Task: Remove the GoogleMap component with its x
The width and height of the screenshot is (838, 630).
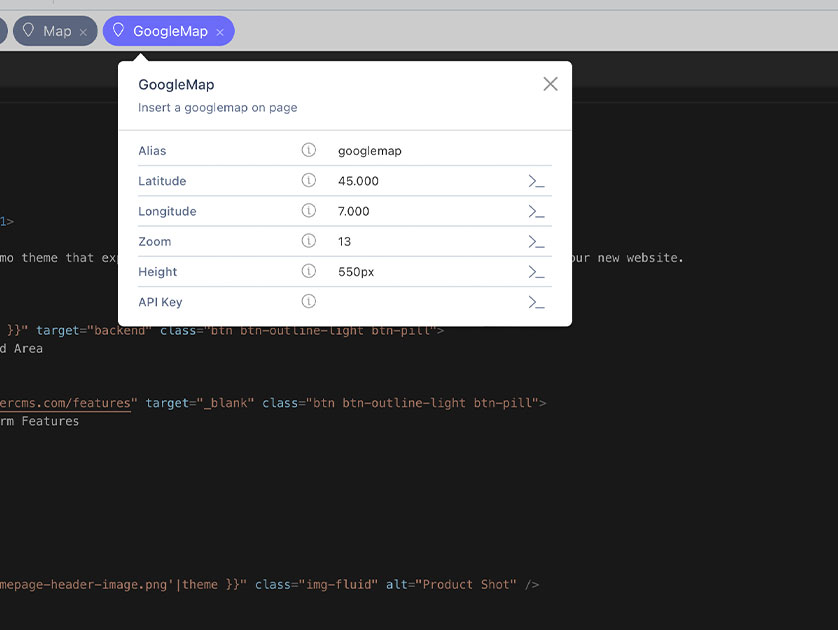Action: point(220,32)
